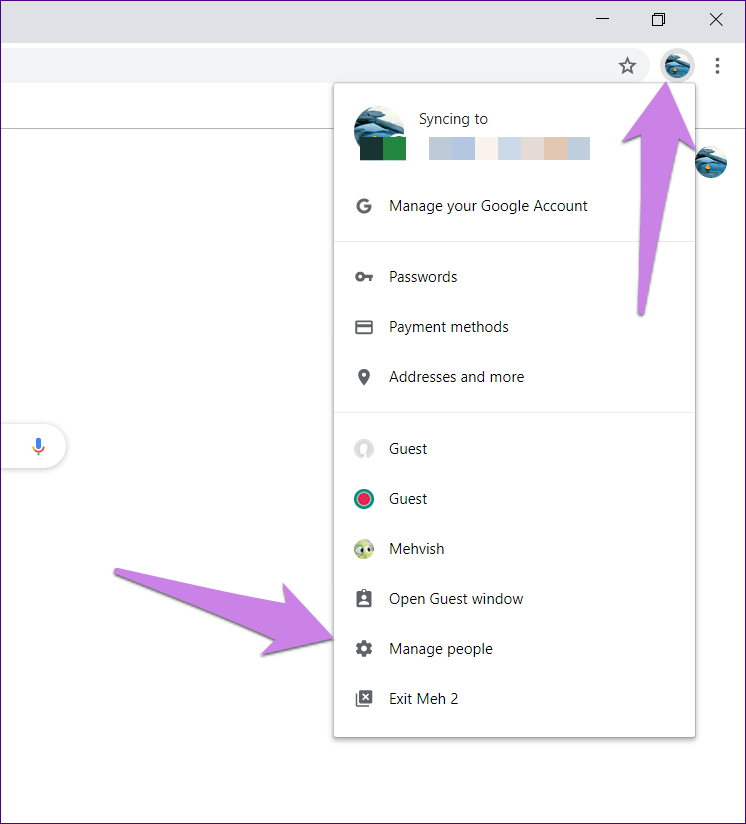Screen dimensions: 746x824
Task: Restore down the Chrome window
Action: point(658,19)
